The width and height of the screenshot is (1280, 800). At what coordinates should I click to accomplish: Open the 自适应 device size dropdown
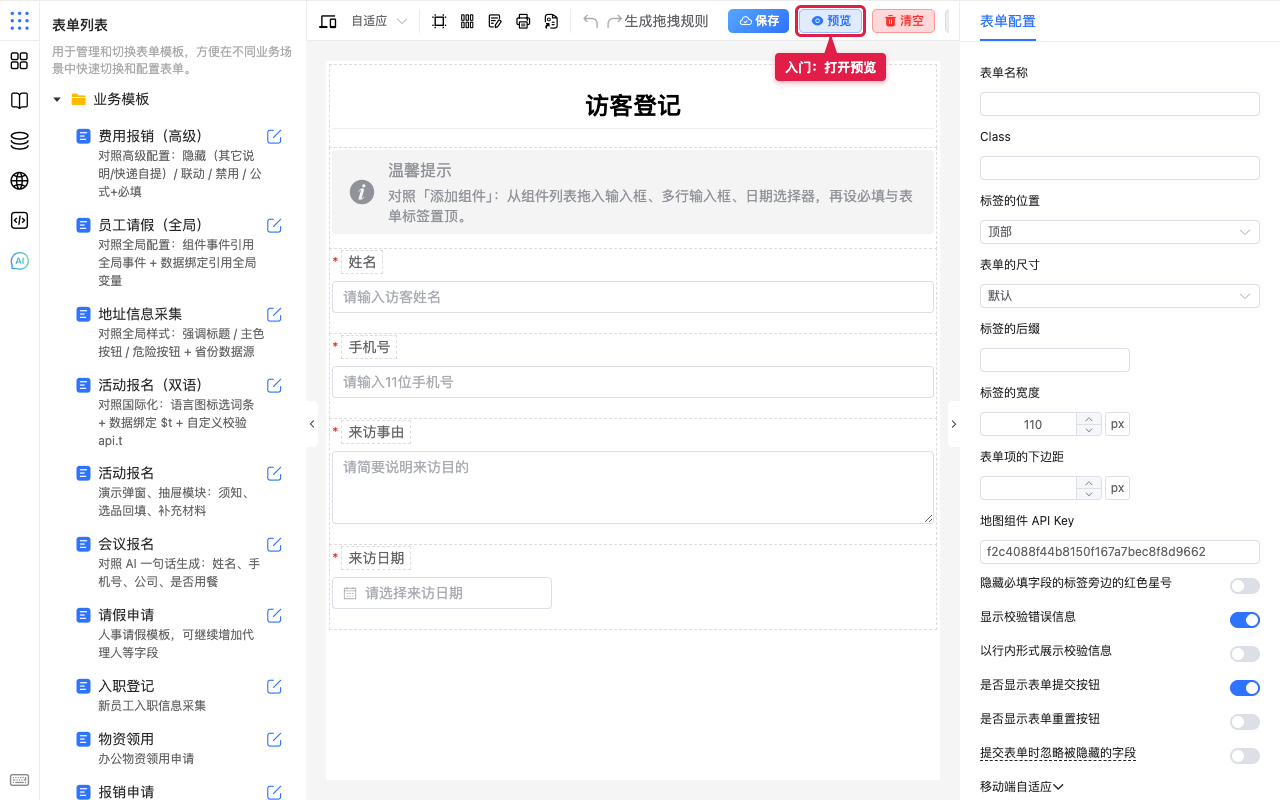[x=380, y=21]
